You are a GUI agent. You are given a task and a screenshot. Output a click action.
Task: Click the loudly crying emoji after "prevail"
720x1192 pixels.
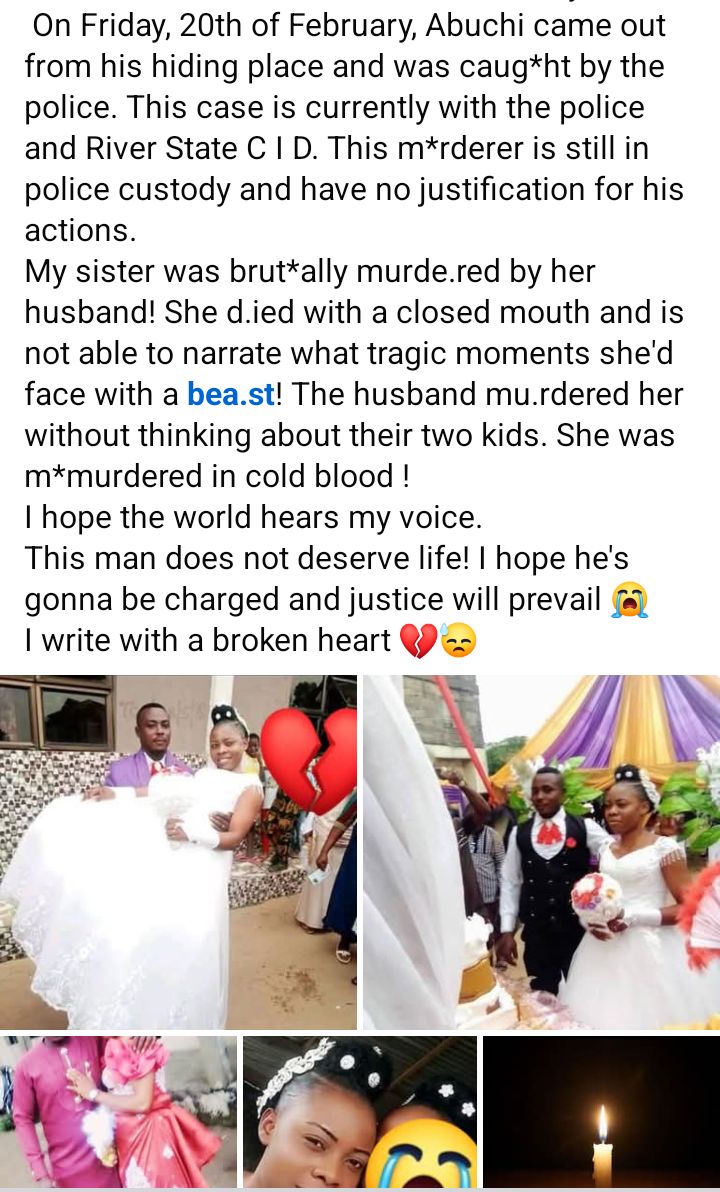point(630,601)
